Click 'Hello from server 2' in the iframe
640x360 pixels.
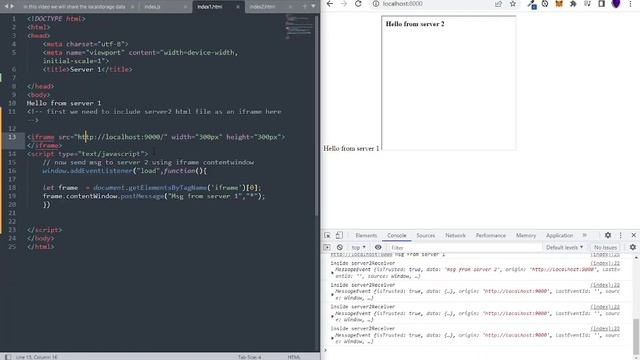[415, 24]
